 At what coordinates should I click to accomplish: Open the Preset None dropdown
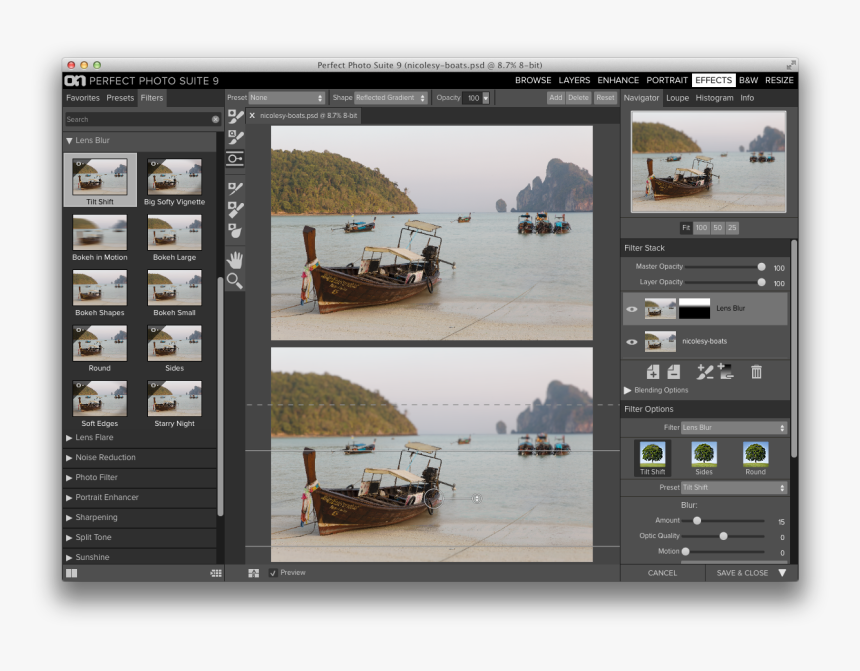pyautogui.click(x=287, y=98)
